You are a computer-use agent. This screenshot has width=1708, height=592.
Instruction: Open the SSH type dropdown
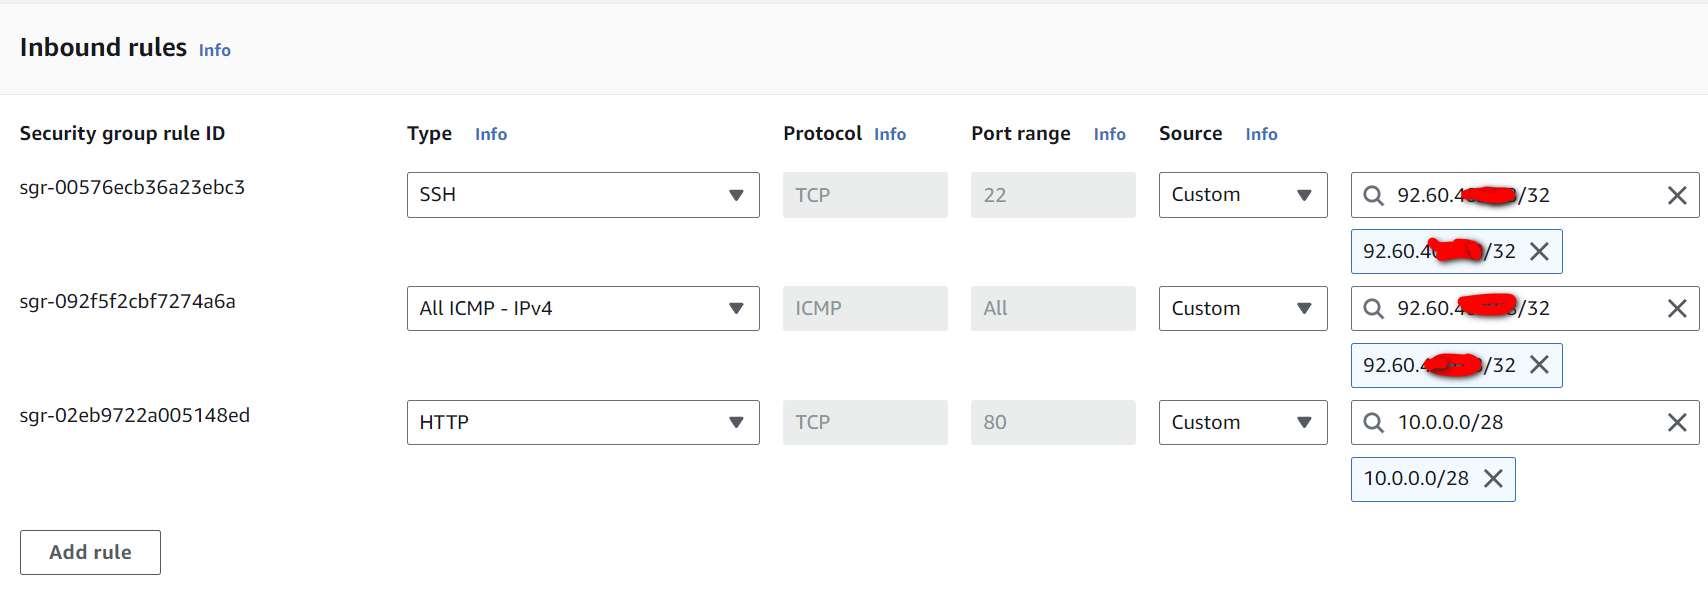[582, 195]
